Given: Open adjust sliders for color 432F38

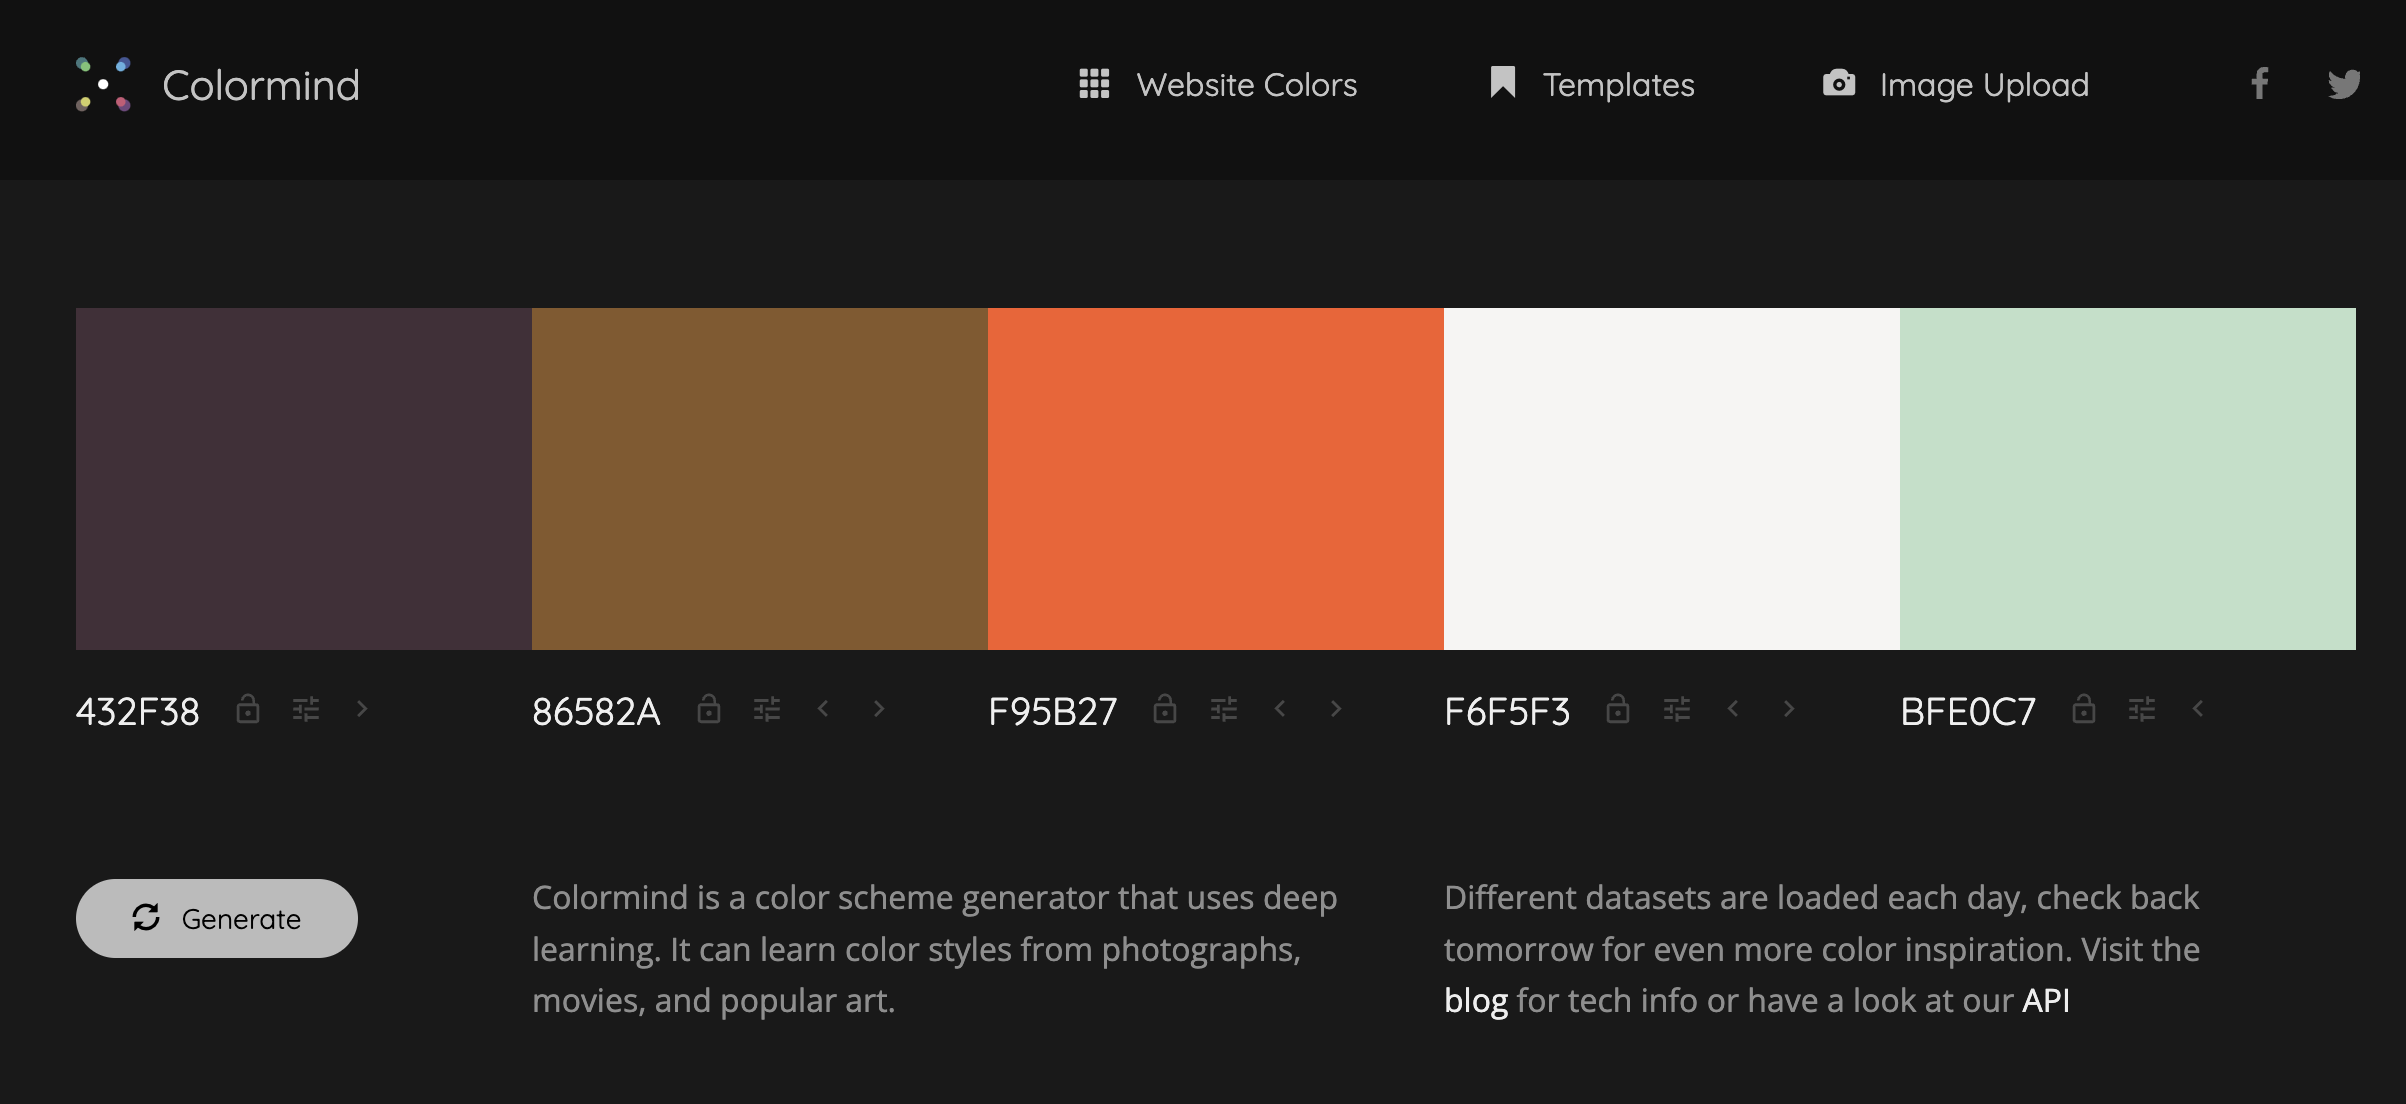Looking at the screenshot, I should (x=306, y=710).
